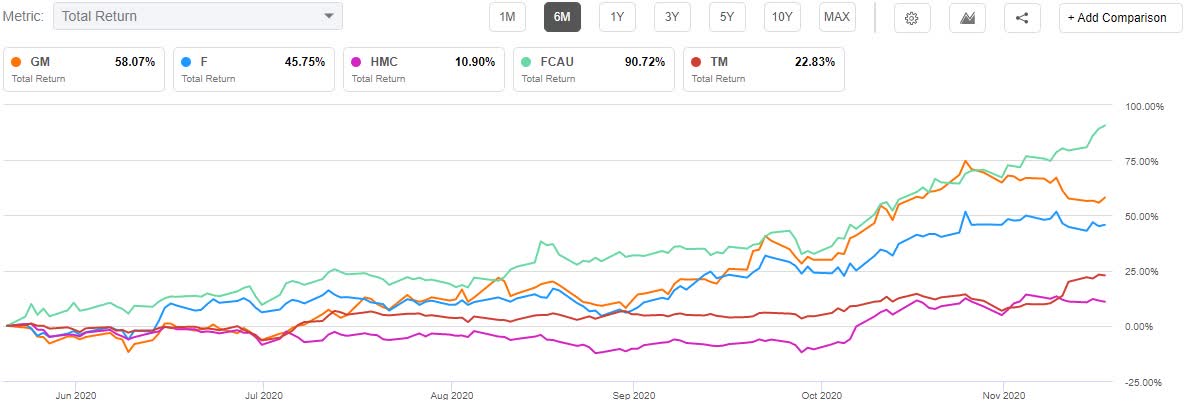Choose the 10Y time range

pos(781,17)
